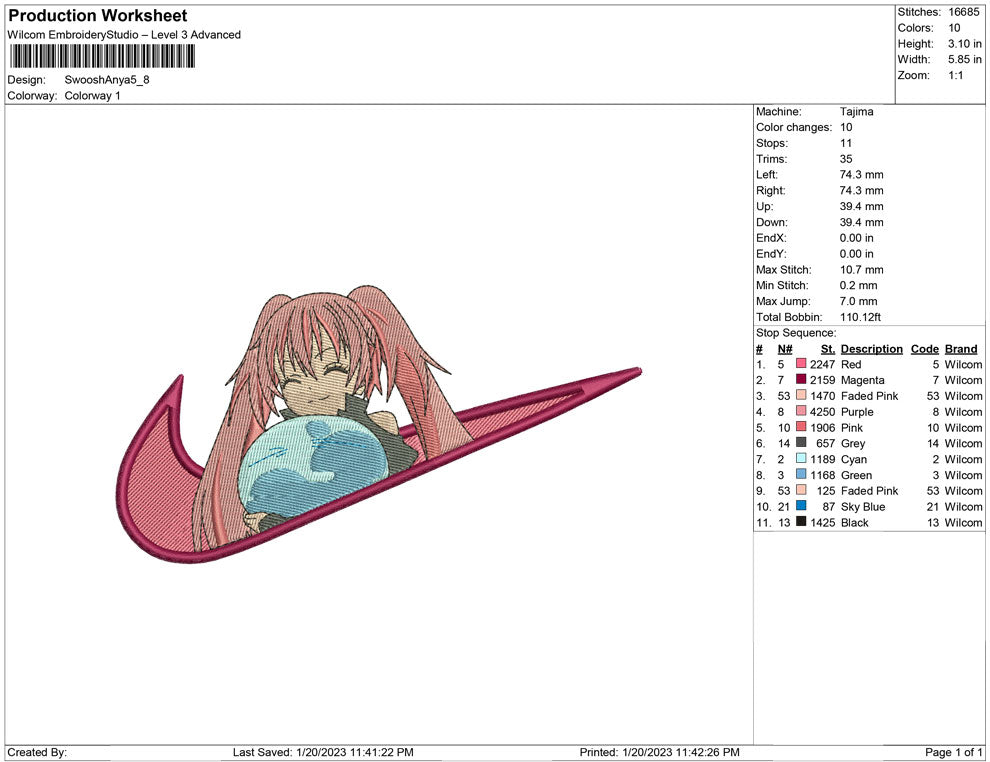Click the Red color swatch in row 1

(x=801, y=364)
